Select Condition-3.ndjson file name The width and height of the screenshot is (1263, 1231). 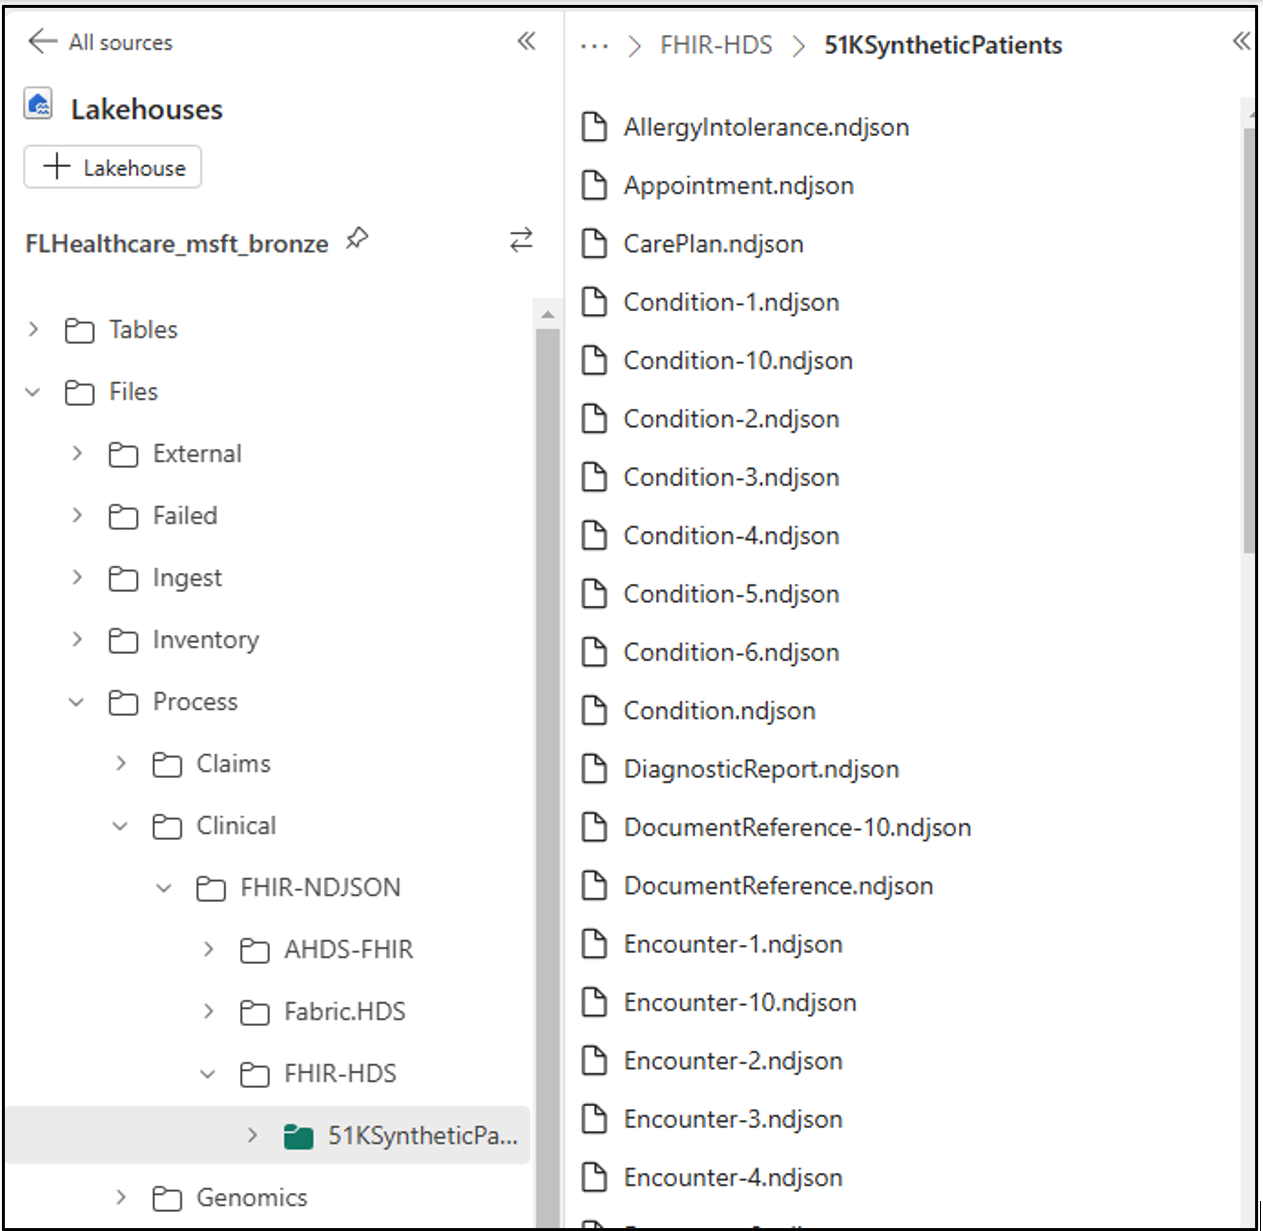point(731,477)
